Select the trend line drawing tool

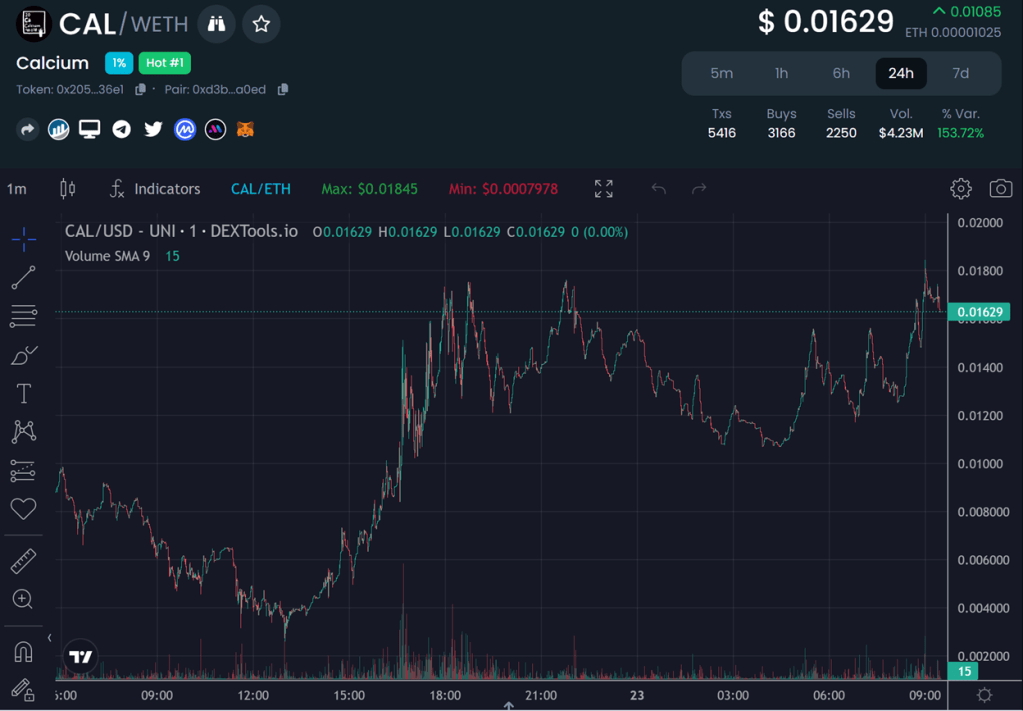click(23, 277)
